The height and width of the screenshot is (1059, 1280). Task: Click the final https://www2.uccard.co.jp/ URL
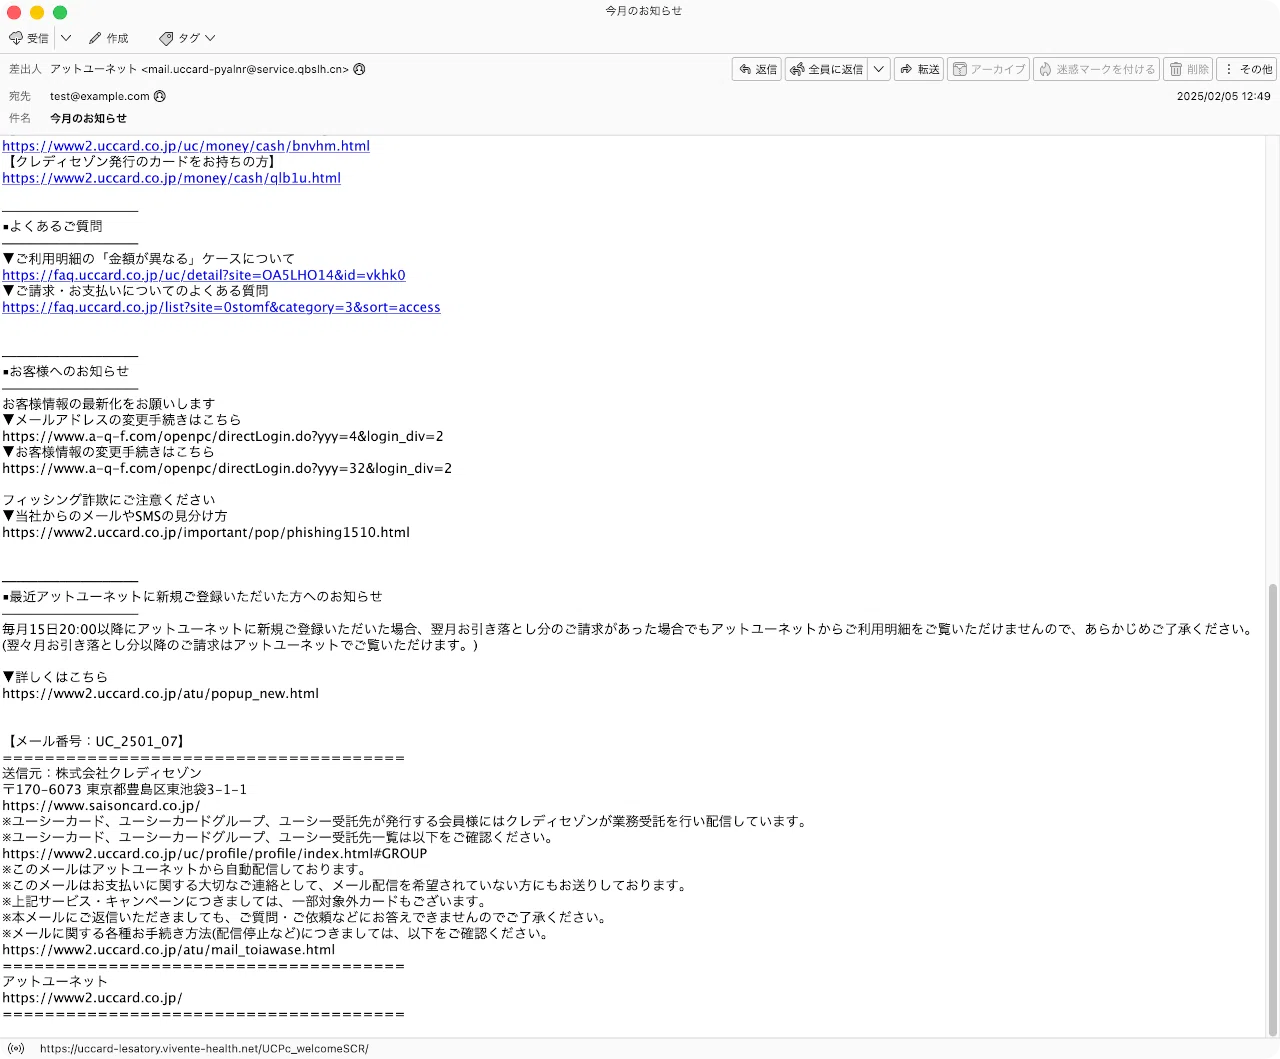[92, 998]
